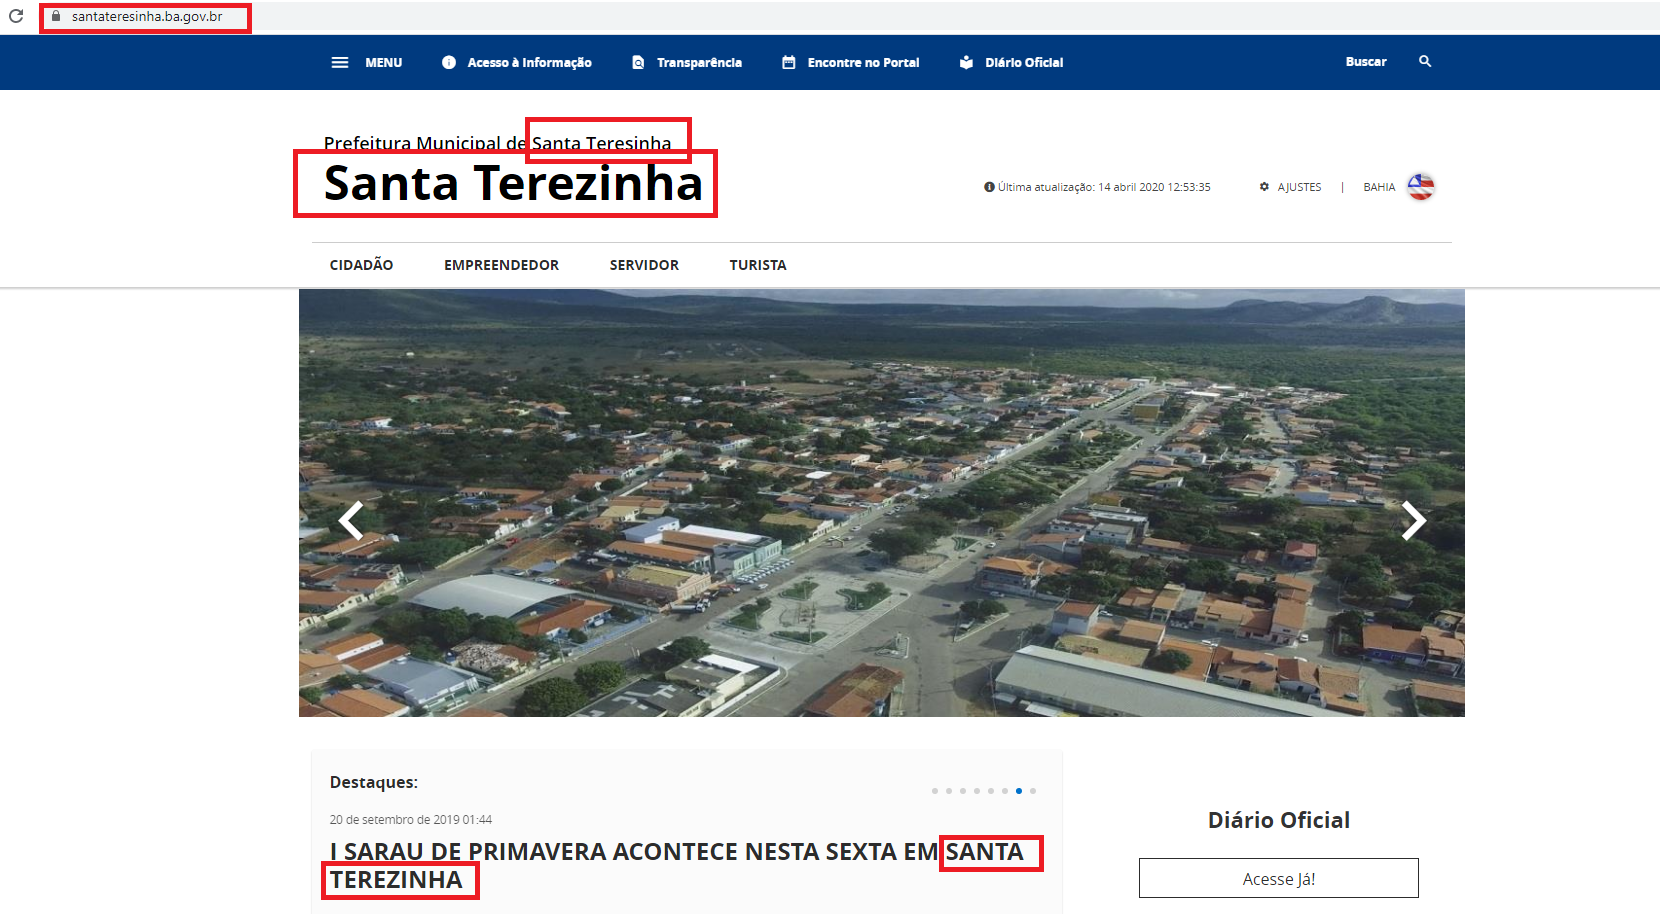Open the CIDADÃO menu tab
This screenshot has width=1660, height=914.
[x=361, y=265]
